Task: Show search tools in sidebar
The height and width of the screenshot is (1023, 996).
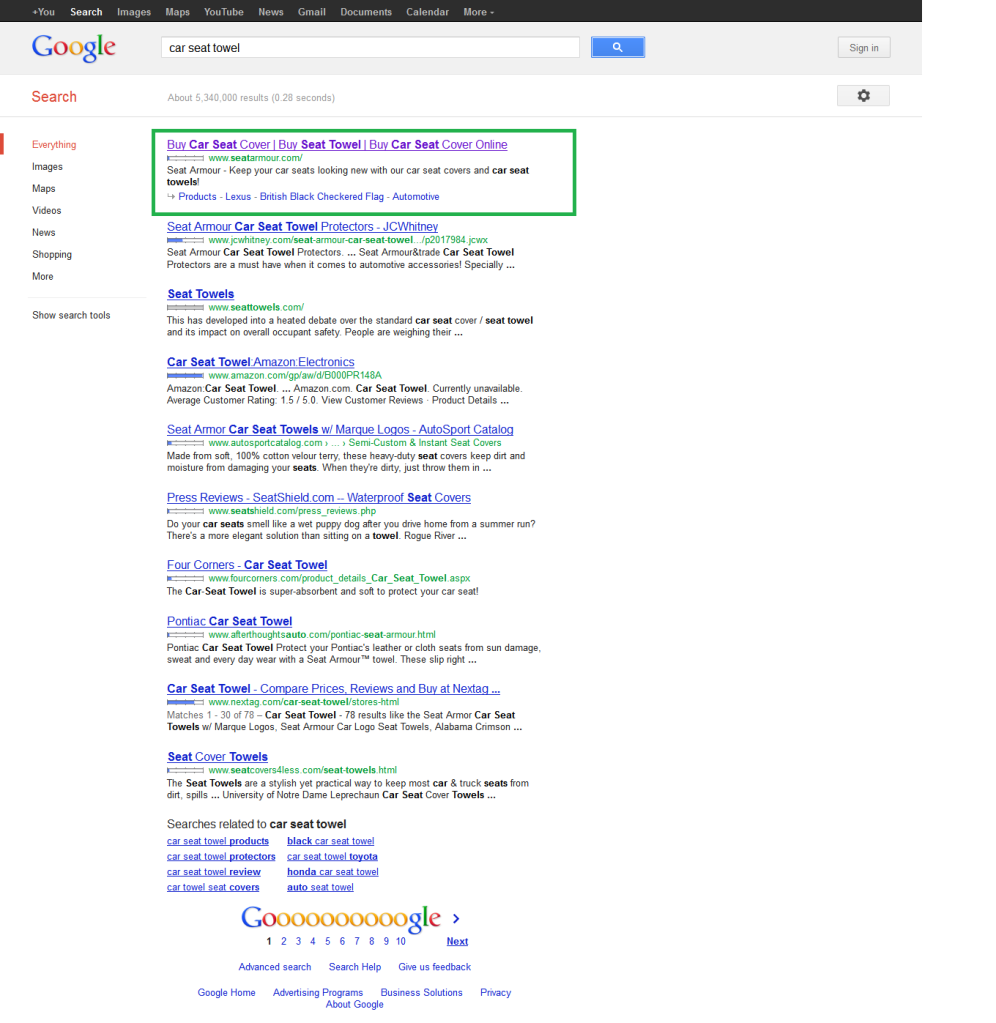Action: click(71, 315)
